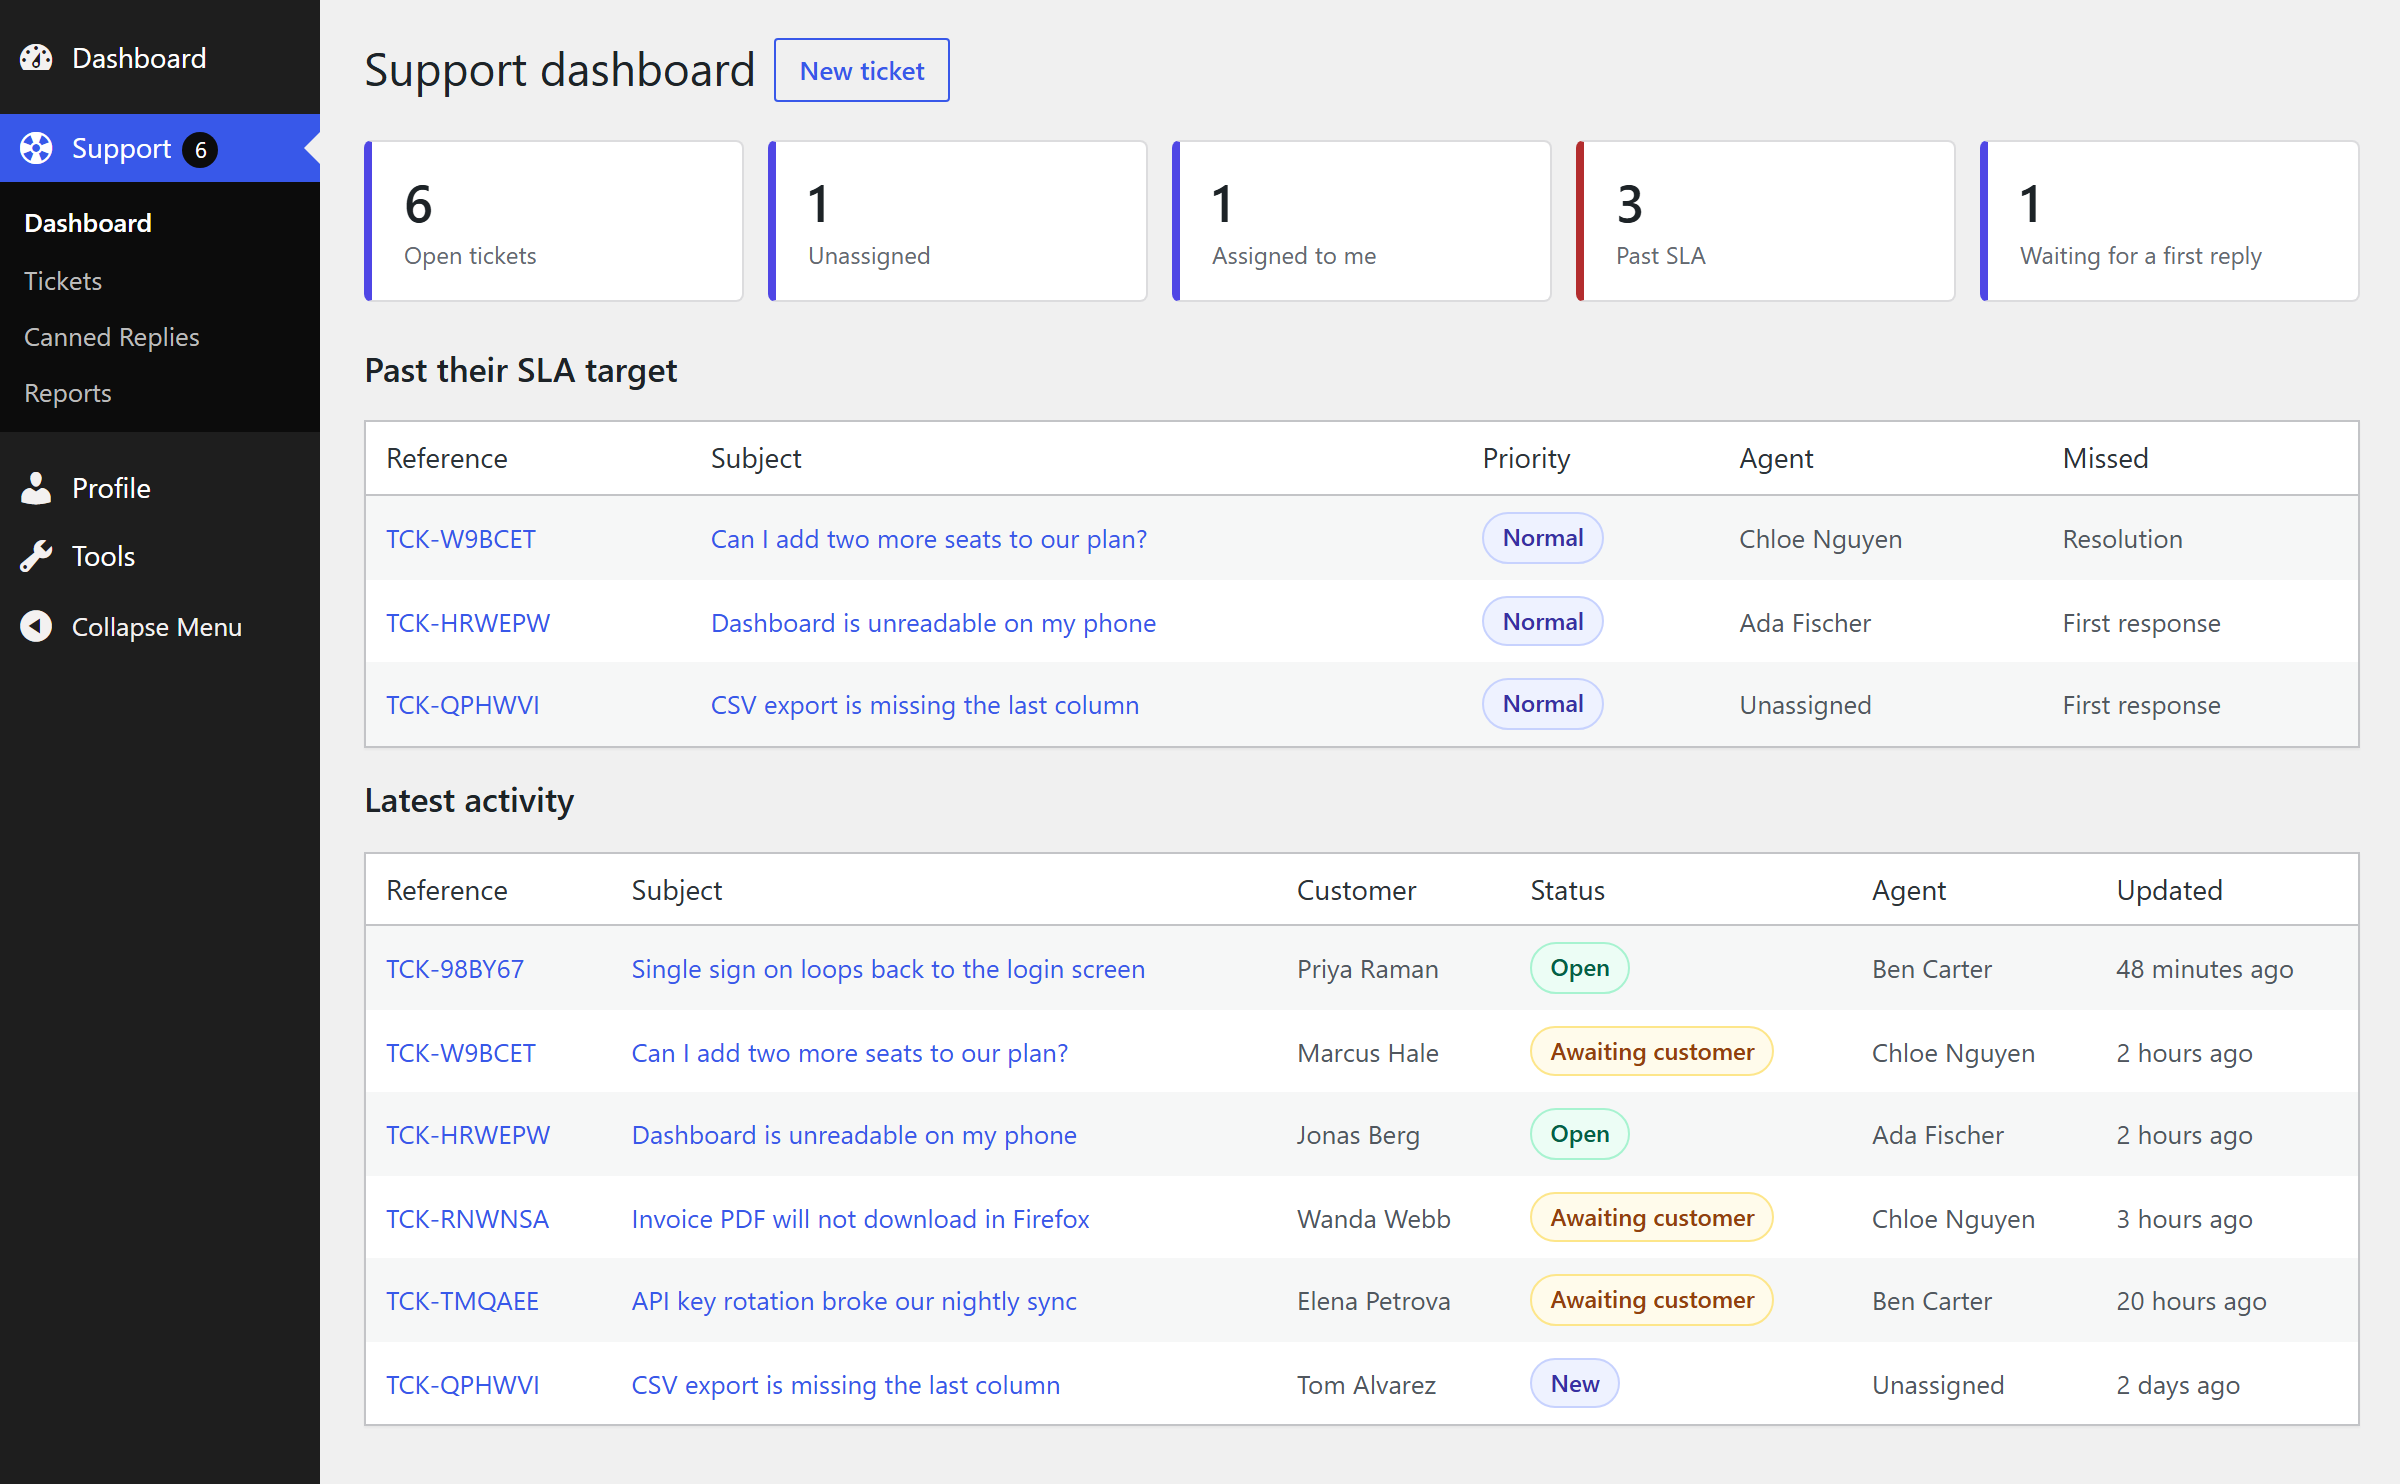Click Normal priority badge for Chloe Nguyen row
The width and height of the screenshot is (2400, 1484).
[1543, 538]
